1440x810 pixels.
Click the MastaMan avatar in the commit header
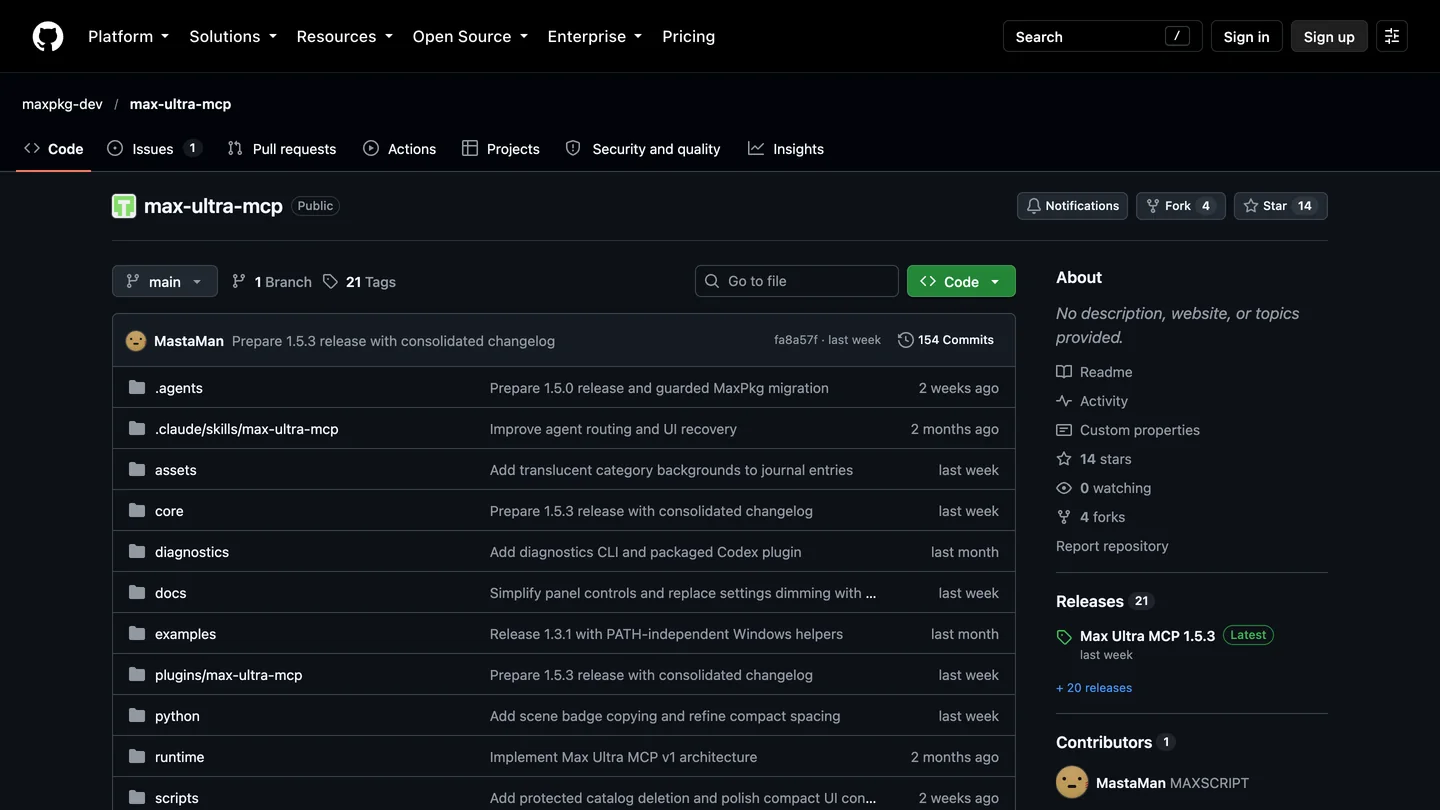(136, 341)
